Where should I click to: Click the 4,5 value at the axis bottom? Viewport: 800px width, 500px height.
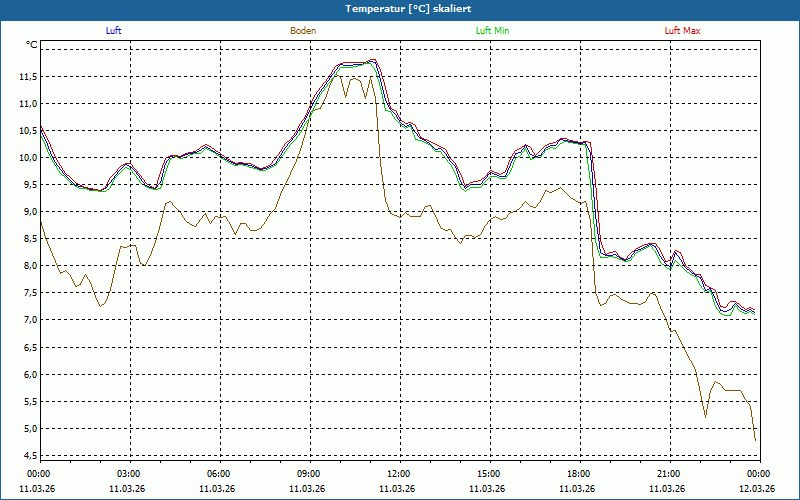[29, 456]
